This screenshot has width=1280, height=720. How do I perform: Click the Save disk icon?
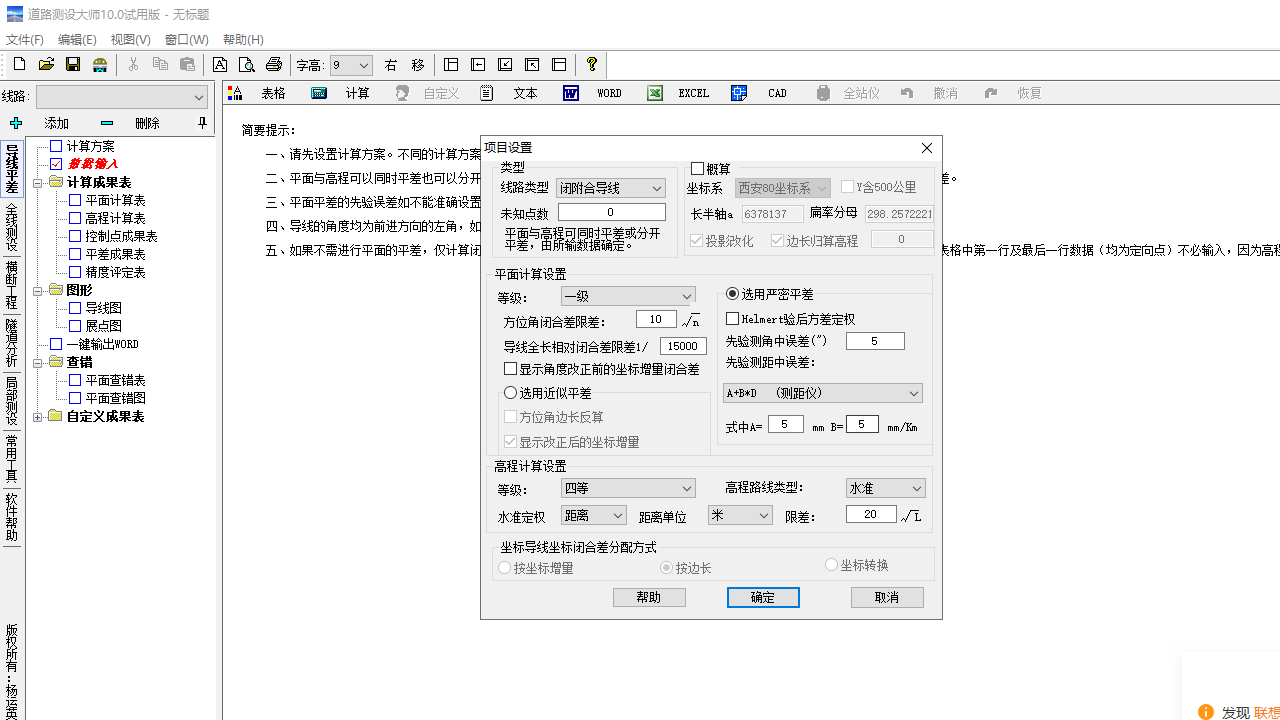click(x=73, y=65)
